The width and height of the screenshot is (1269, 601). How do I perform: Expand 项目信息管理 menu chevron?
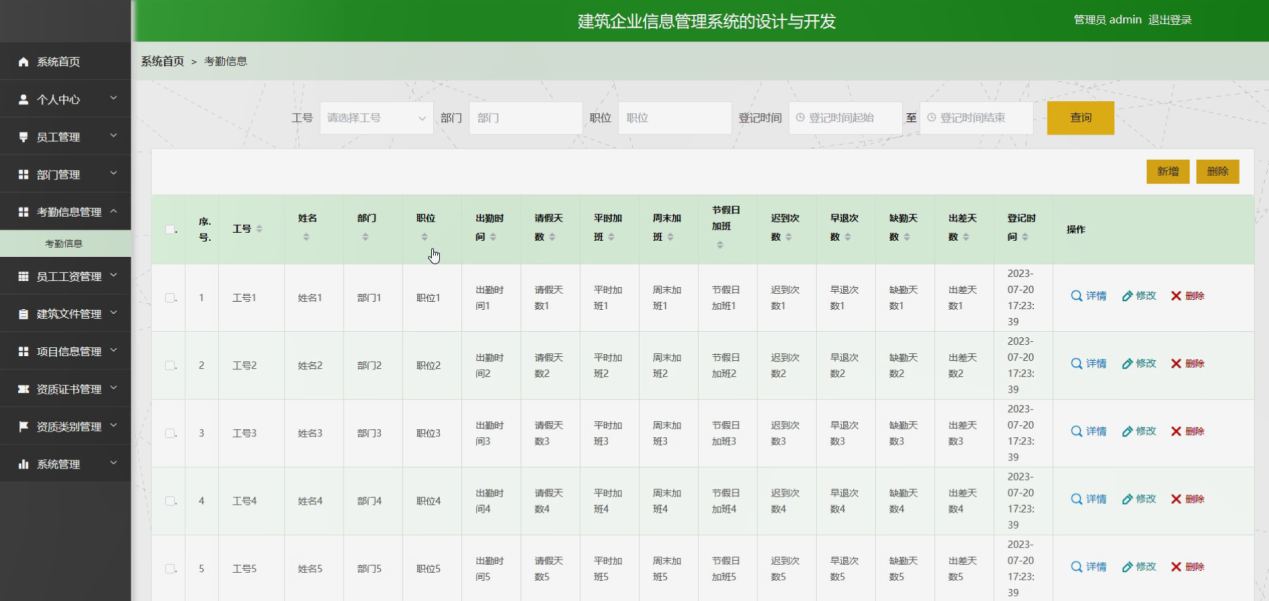click(x=114, y=350)
